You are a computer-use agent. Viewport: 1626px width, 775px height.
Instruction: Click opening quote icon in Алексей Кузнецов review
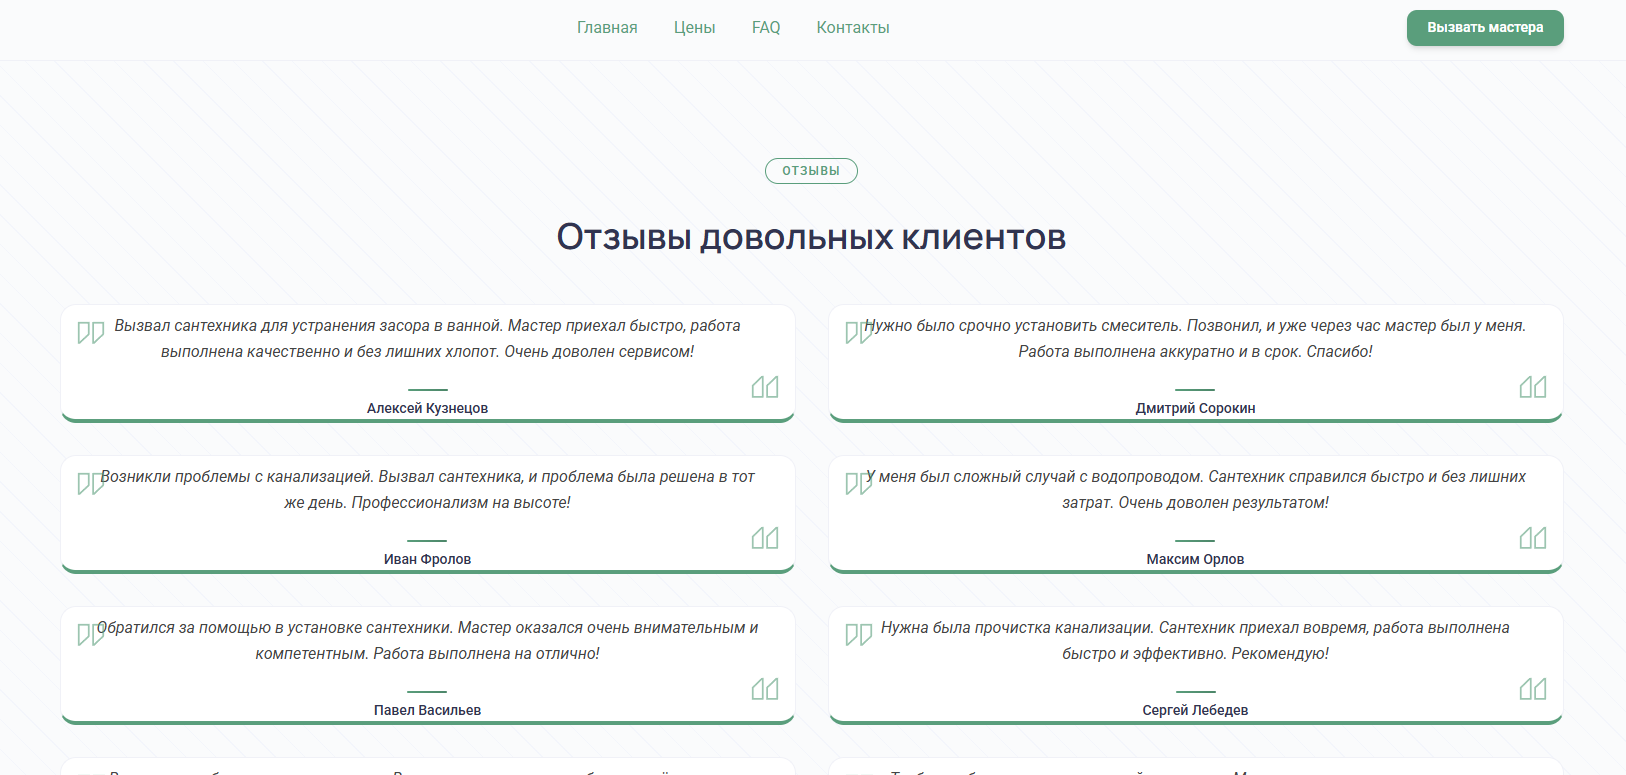[91, 333]
